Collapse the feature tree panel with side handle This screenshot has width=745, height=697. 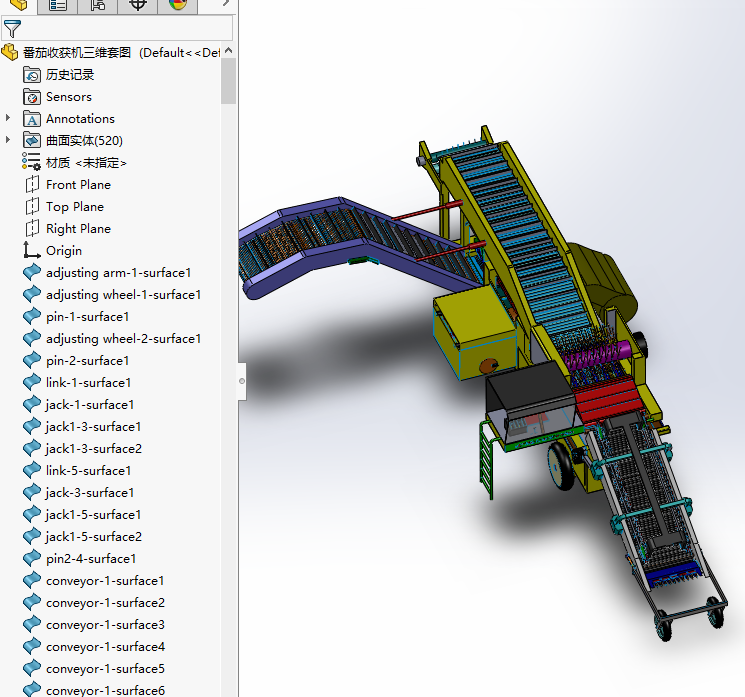[x=241, y=380]
